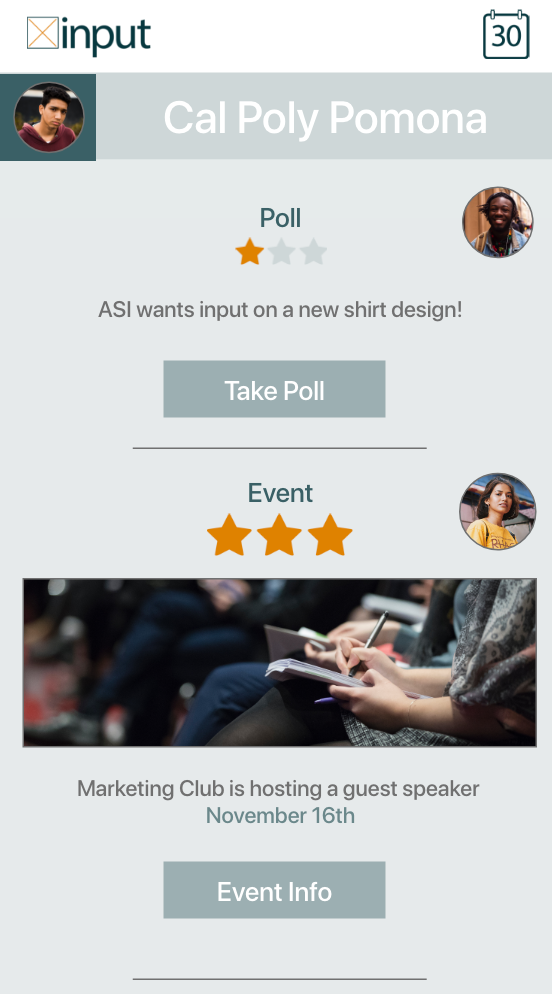Tap the Cal Poly Pomona header
The height and width of the screenshot is (994, 552).
(x=324, y=117)
